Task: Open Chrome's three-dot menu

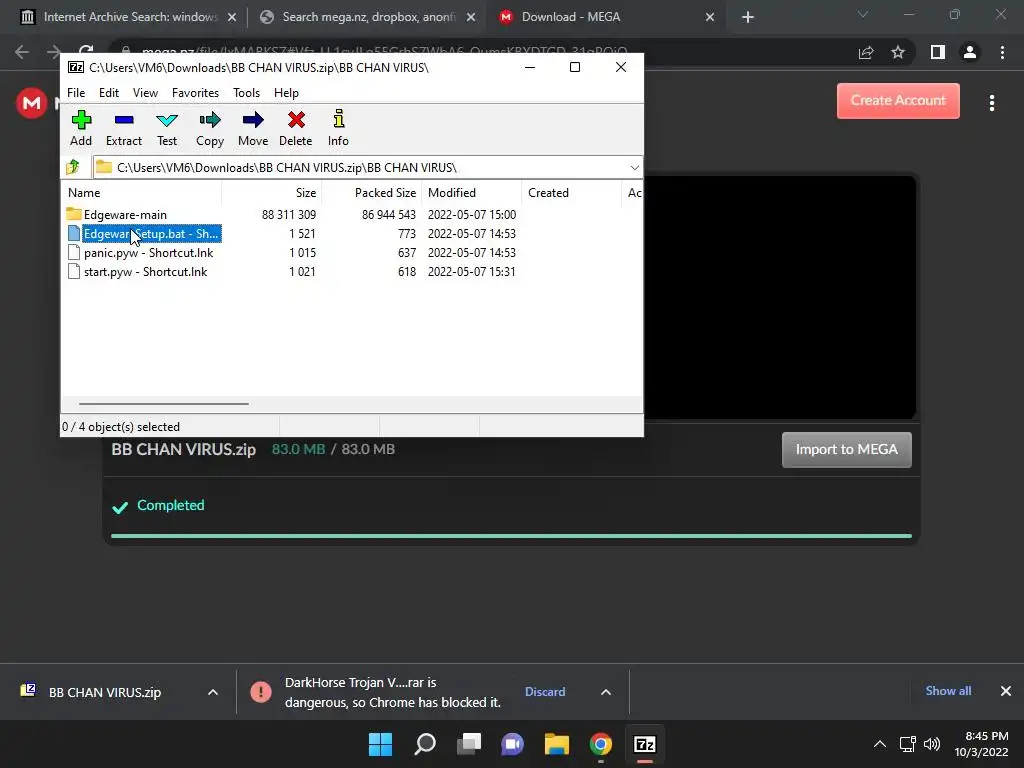Action: click(x=1002, y=52)
